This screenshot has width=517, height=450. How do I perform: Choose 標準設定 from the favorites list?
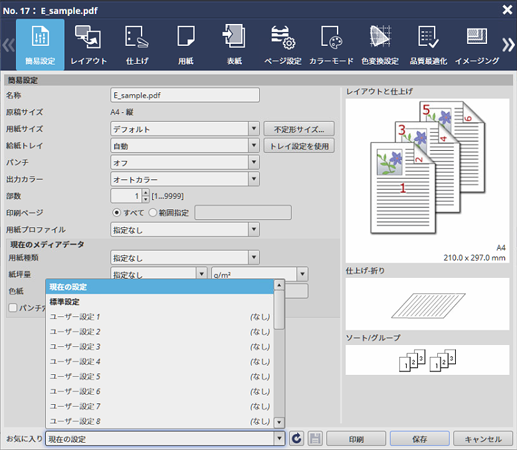(160, 302)
